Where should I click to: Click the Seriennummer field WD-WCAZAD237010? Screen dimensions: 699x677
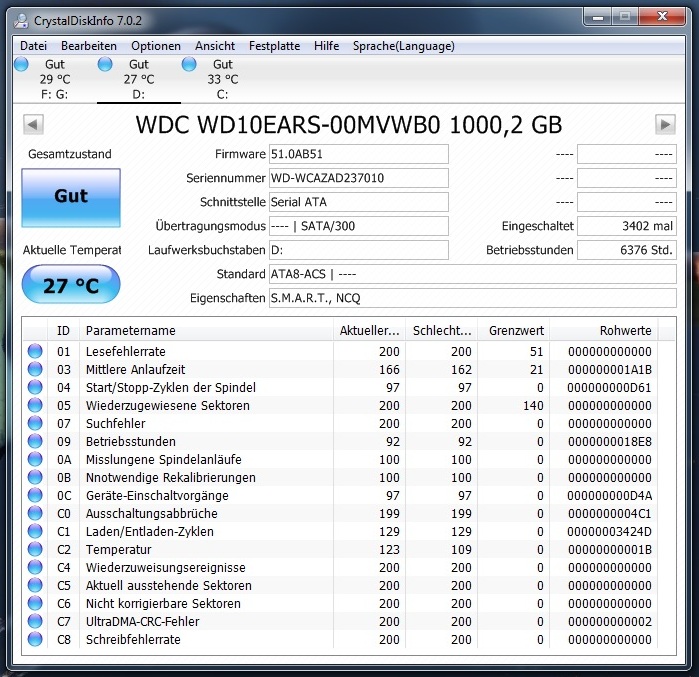[x=359, y=178]
